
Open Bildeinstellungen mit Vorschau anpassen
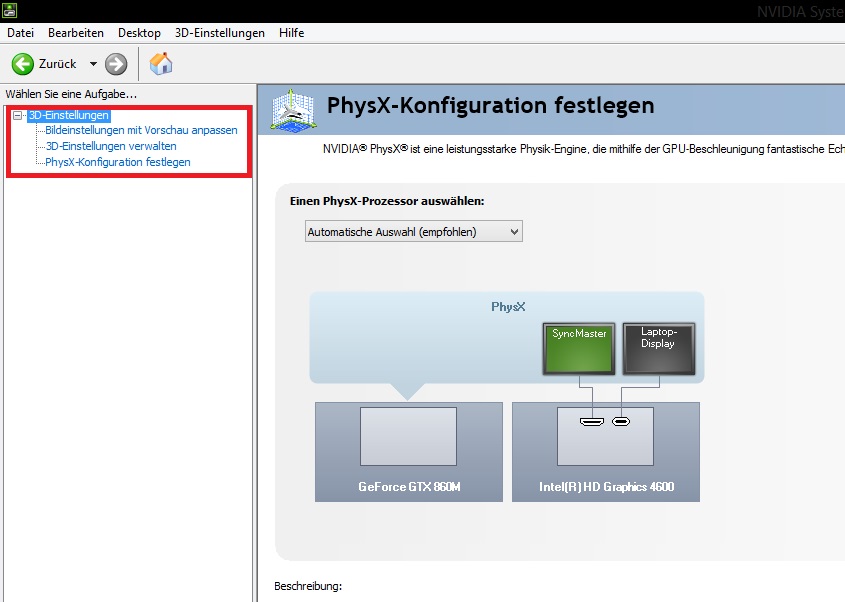click(x=141, y=130)
